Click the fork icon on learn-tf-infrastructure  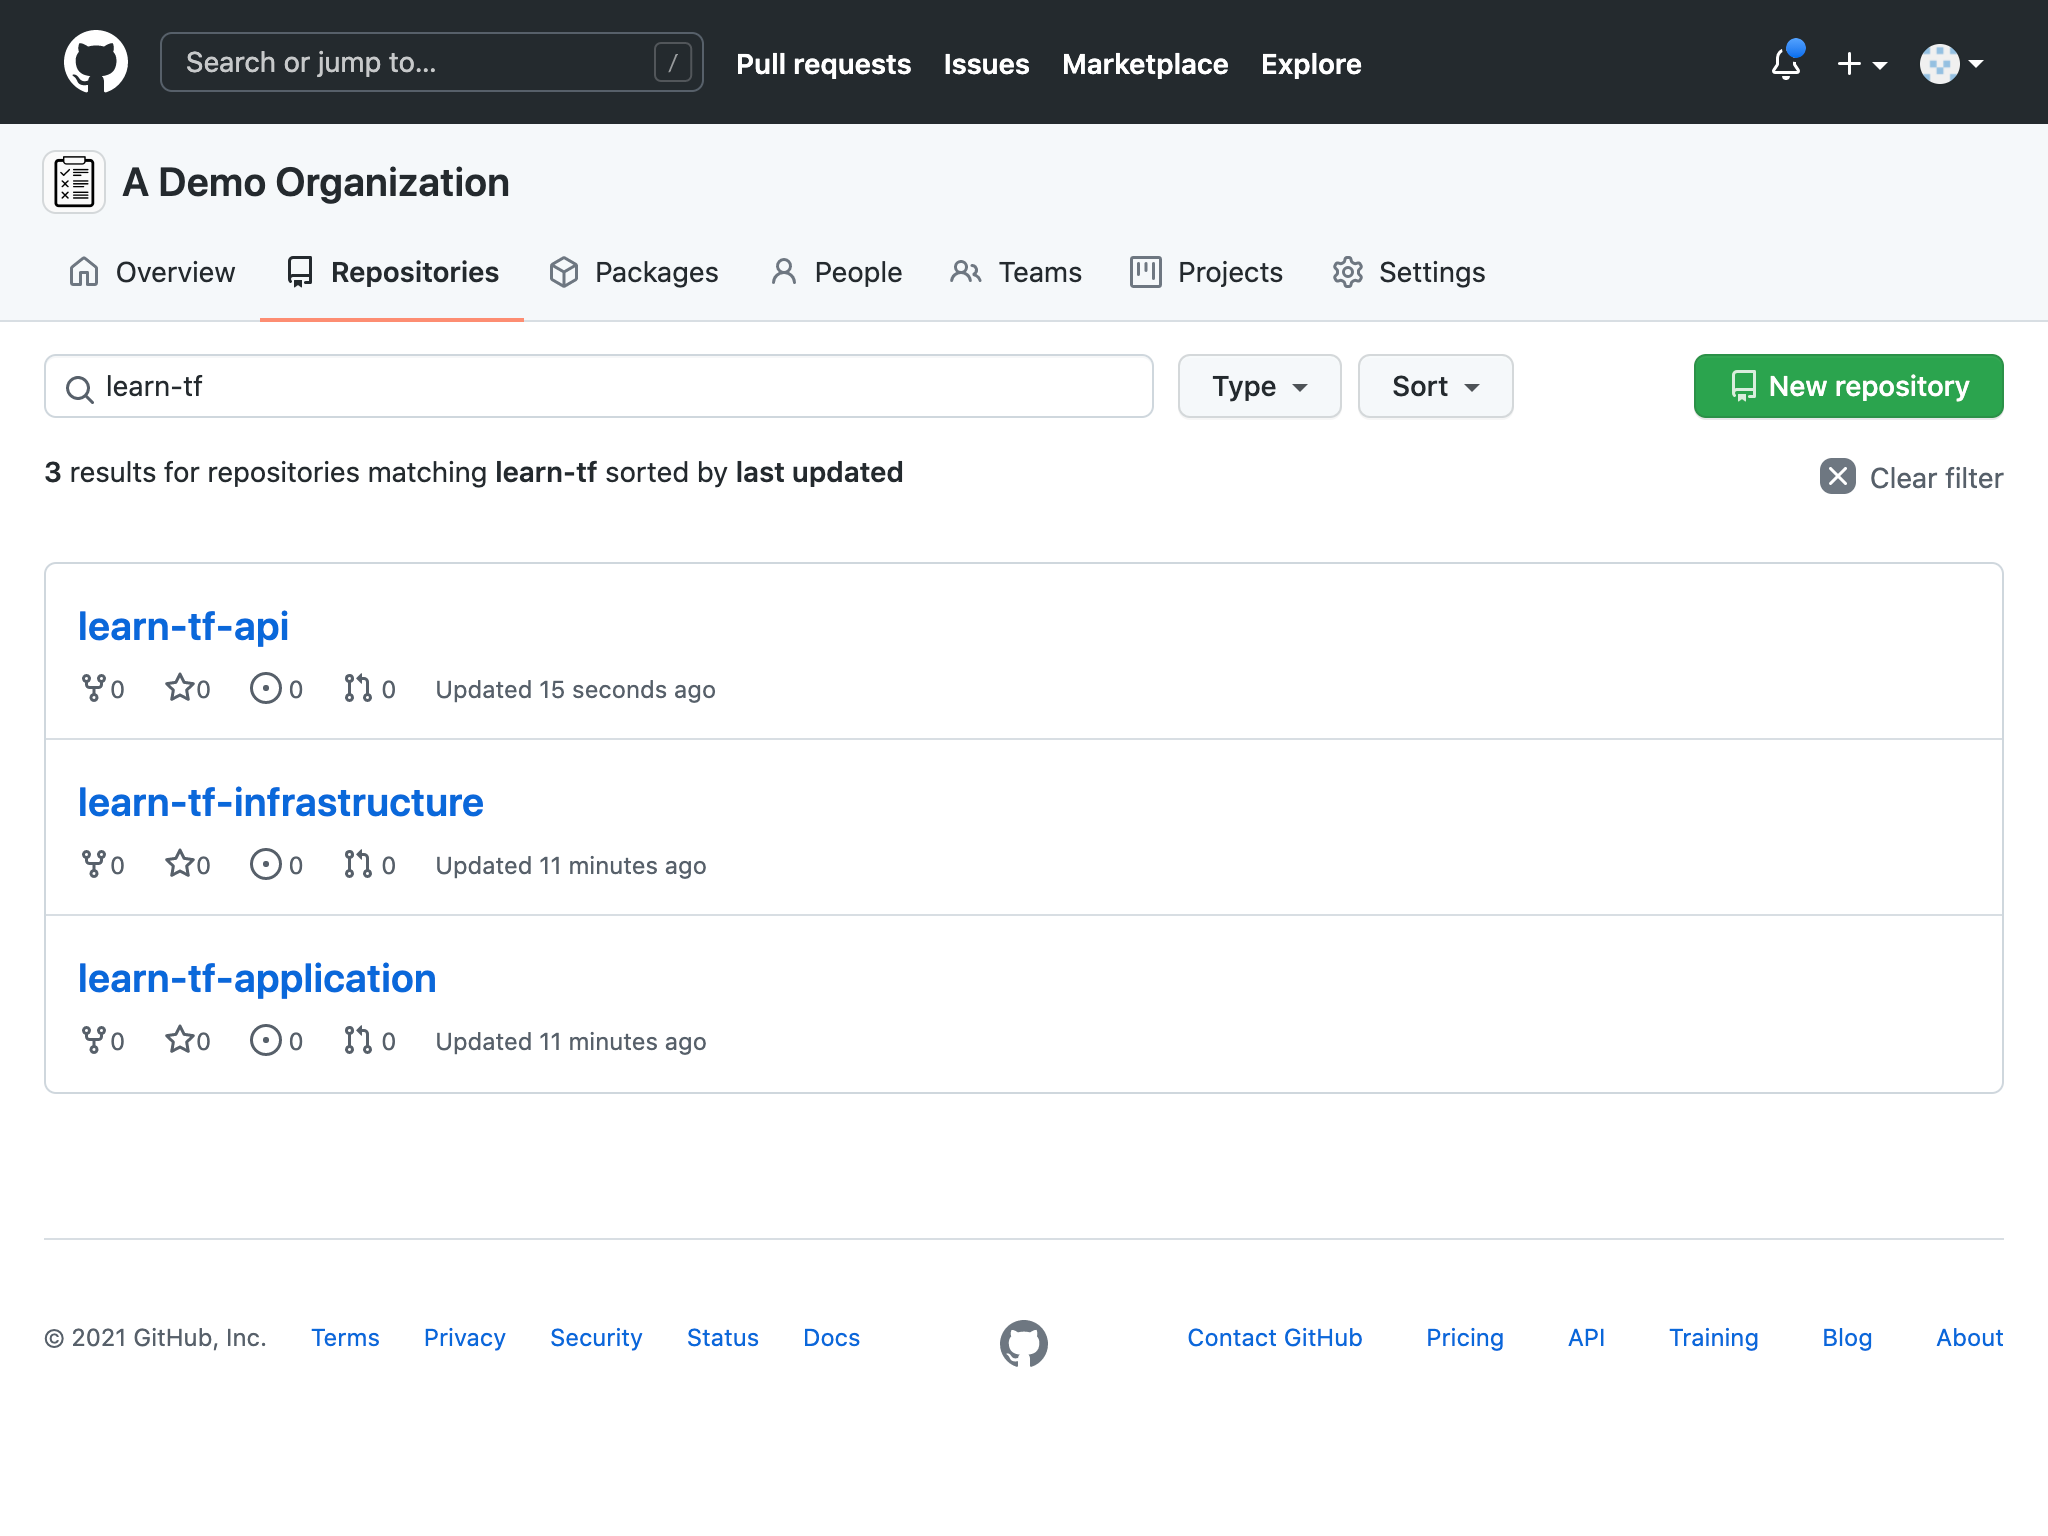[94, 864]
